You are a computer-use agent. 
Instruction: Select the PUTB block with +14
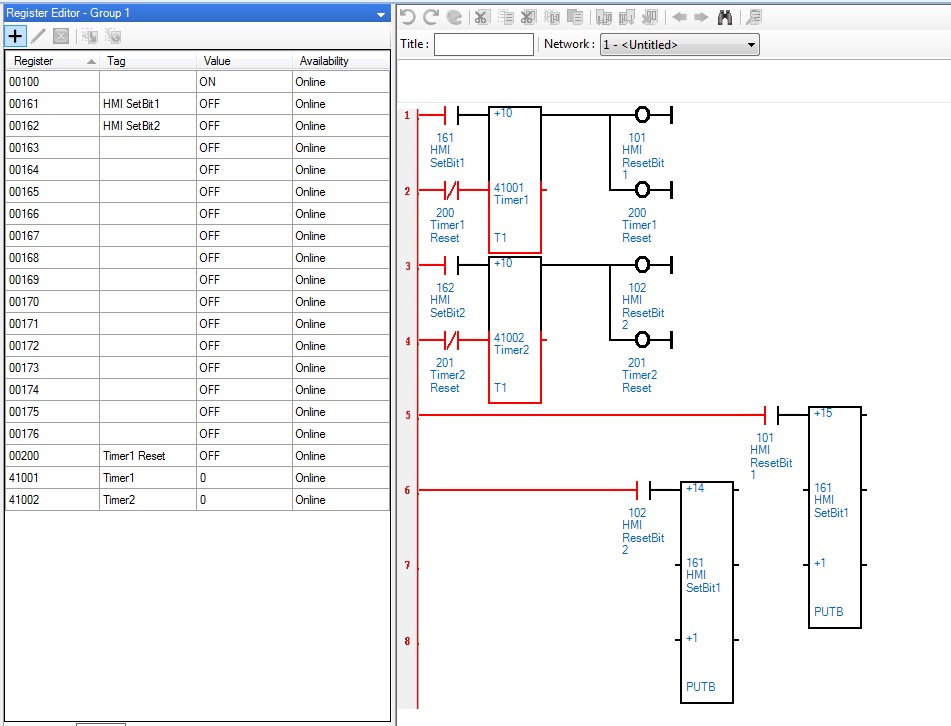[x=707, y=593]
